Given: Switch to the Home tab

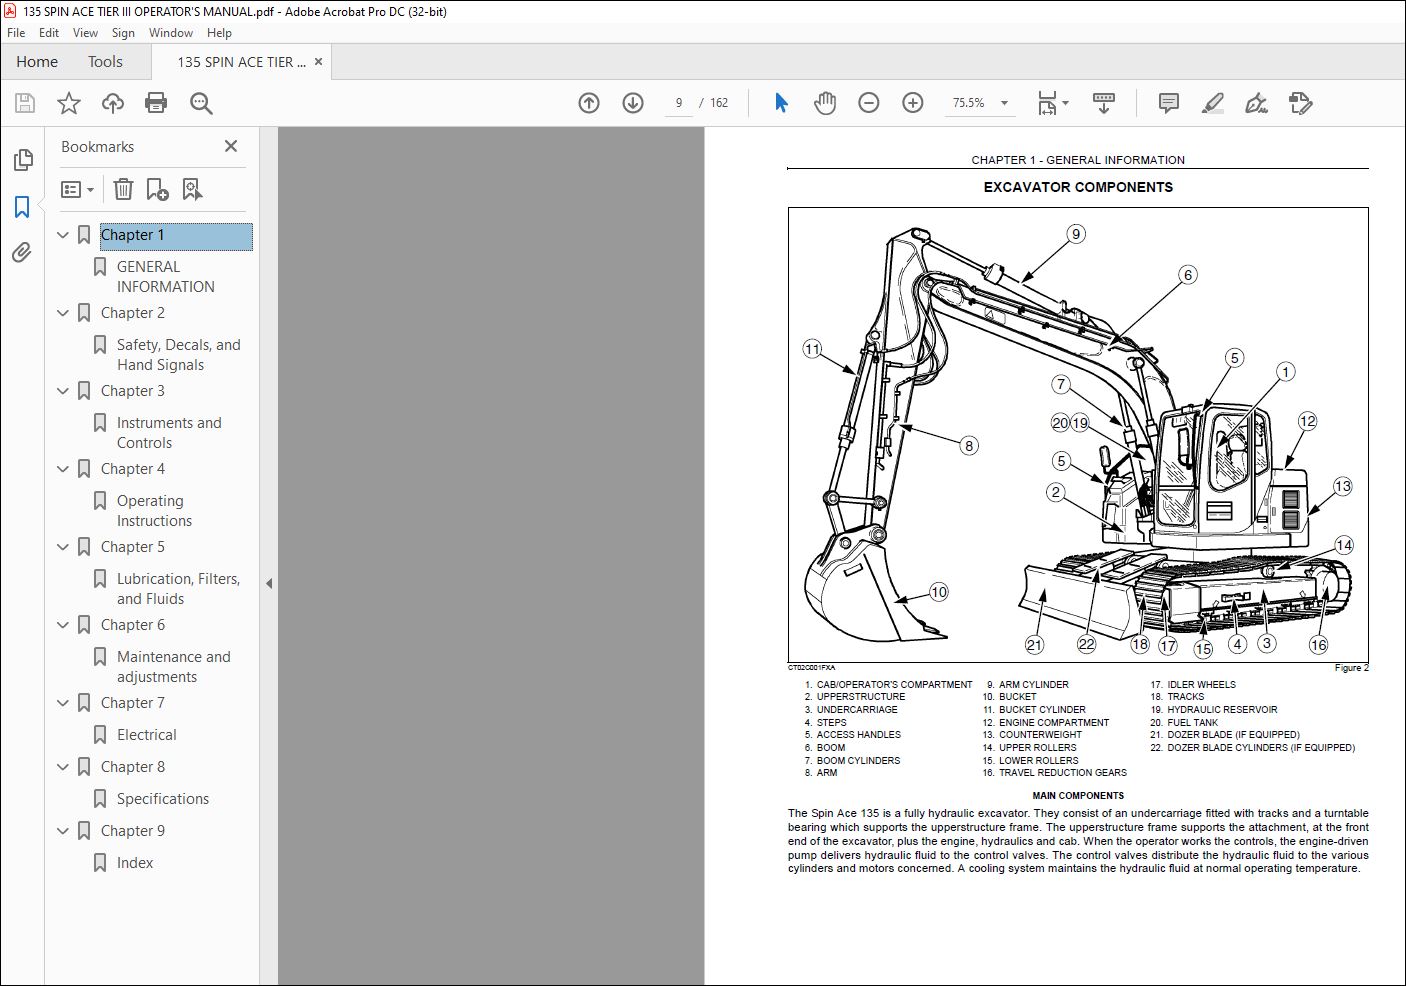Looking at the screenshot, I should click(37, 62).
